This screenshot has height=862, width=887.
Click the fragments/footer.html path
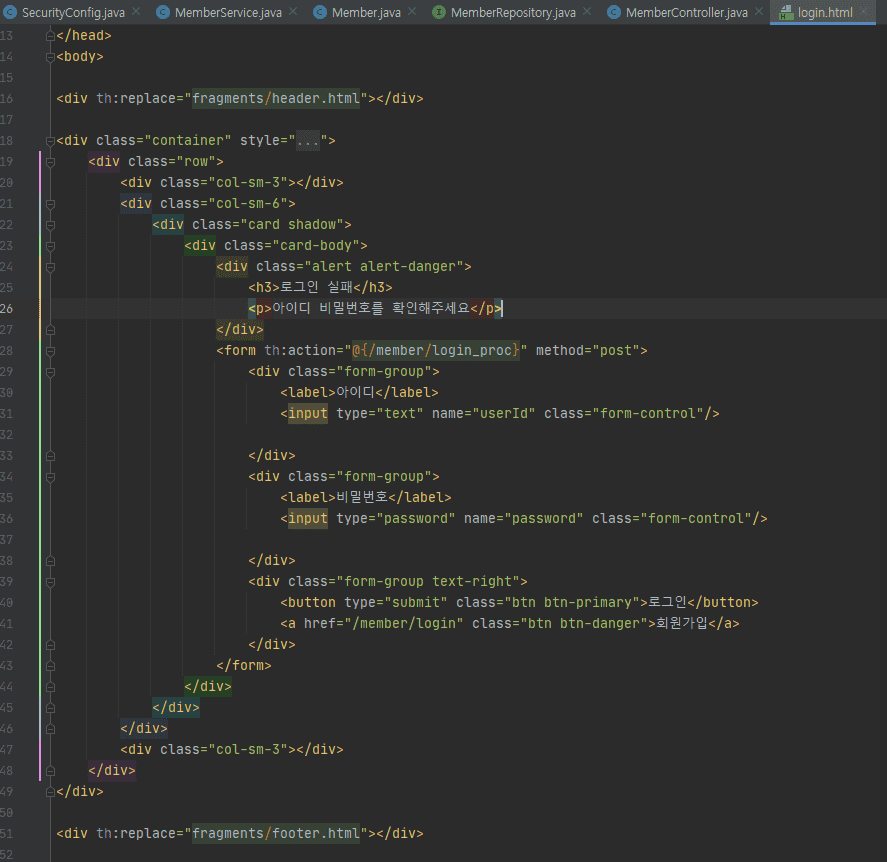[x=276, y=833]
